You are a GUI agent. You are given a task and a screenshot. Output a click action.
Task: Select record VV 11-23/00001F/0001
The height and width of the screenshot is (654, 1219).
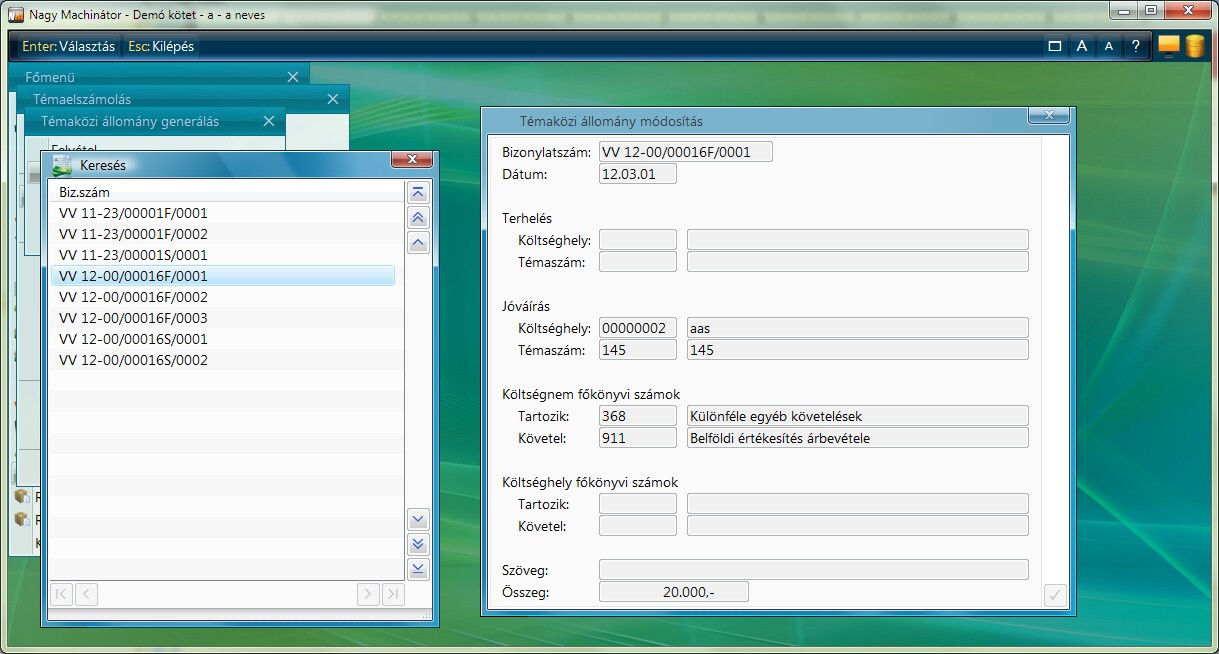click(x=133, y=213)
